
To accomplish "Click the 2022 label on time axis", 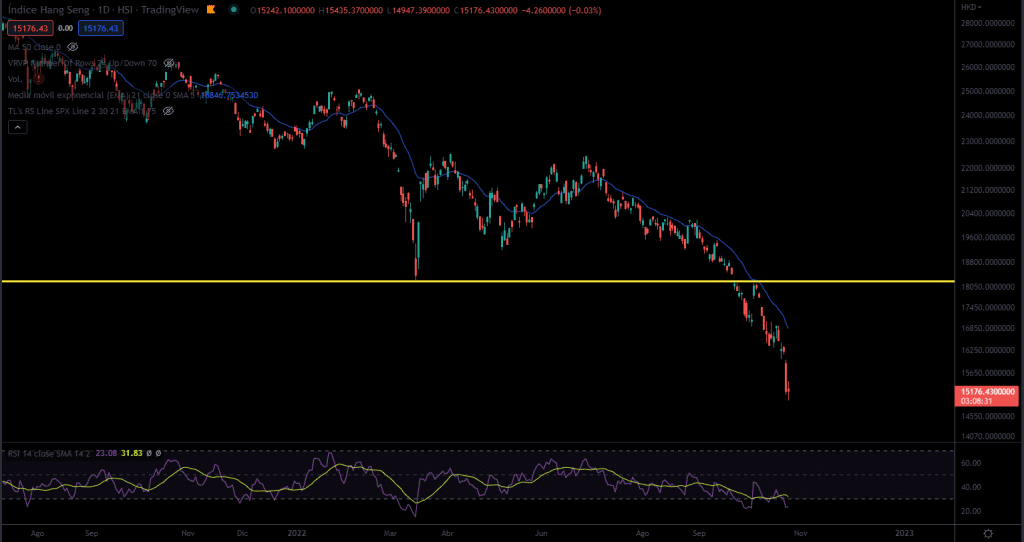I will [297, 533].
